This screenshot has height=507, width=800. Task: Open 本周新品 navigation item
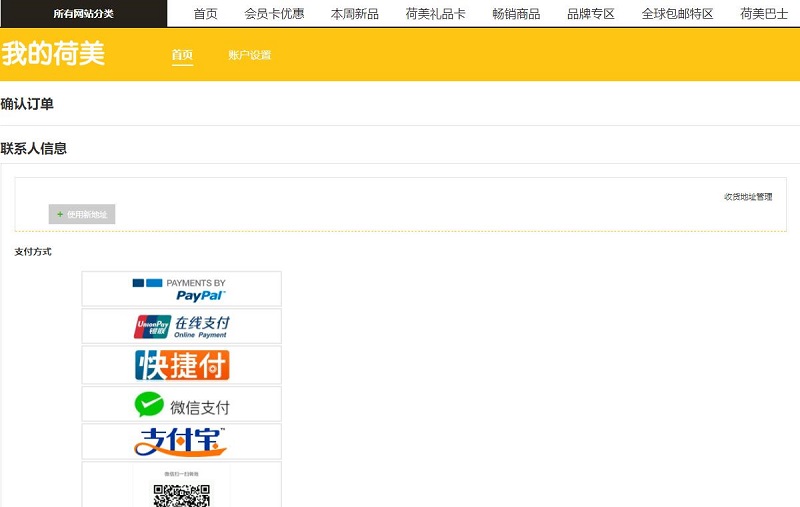click(x=355, y=14)
